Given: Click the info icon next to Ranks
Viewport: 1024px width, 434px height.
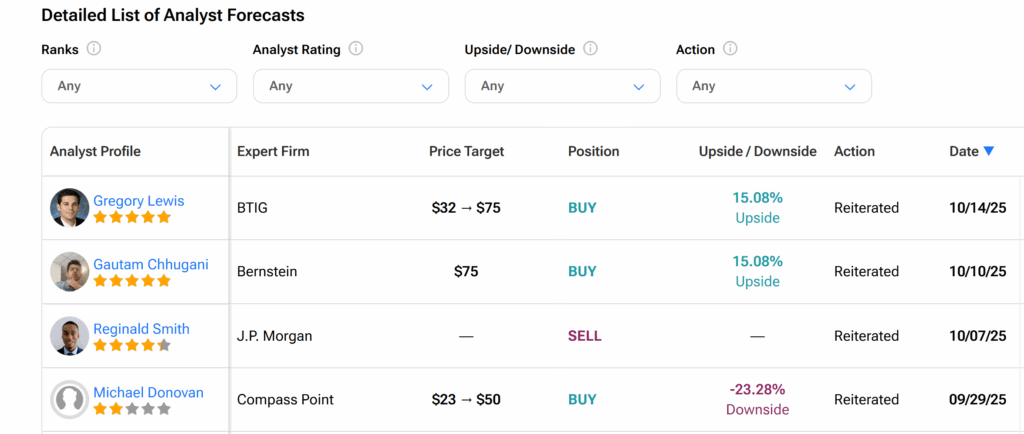Looking at the screenshot, I should coord(94,49).
